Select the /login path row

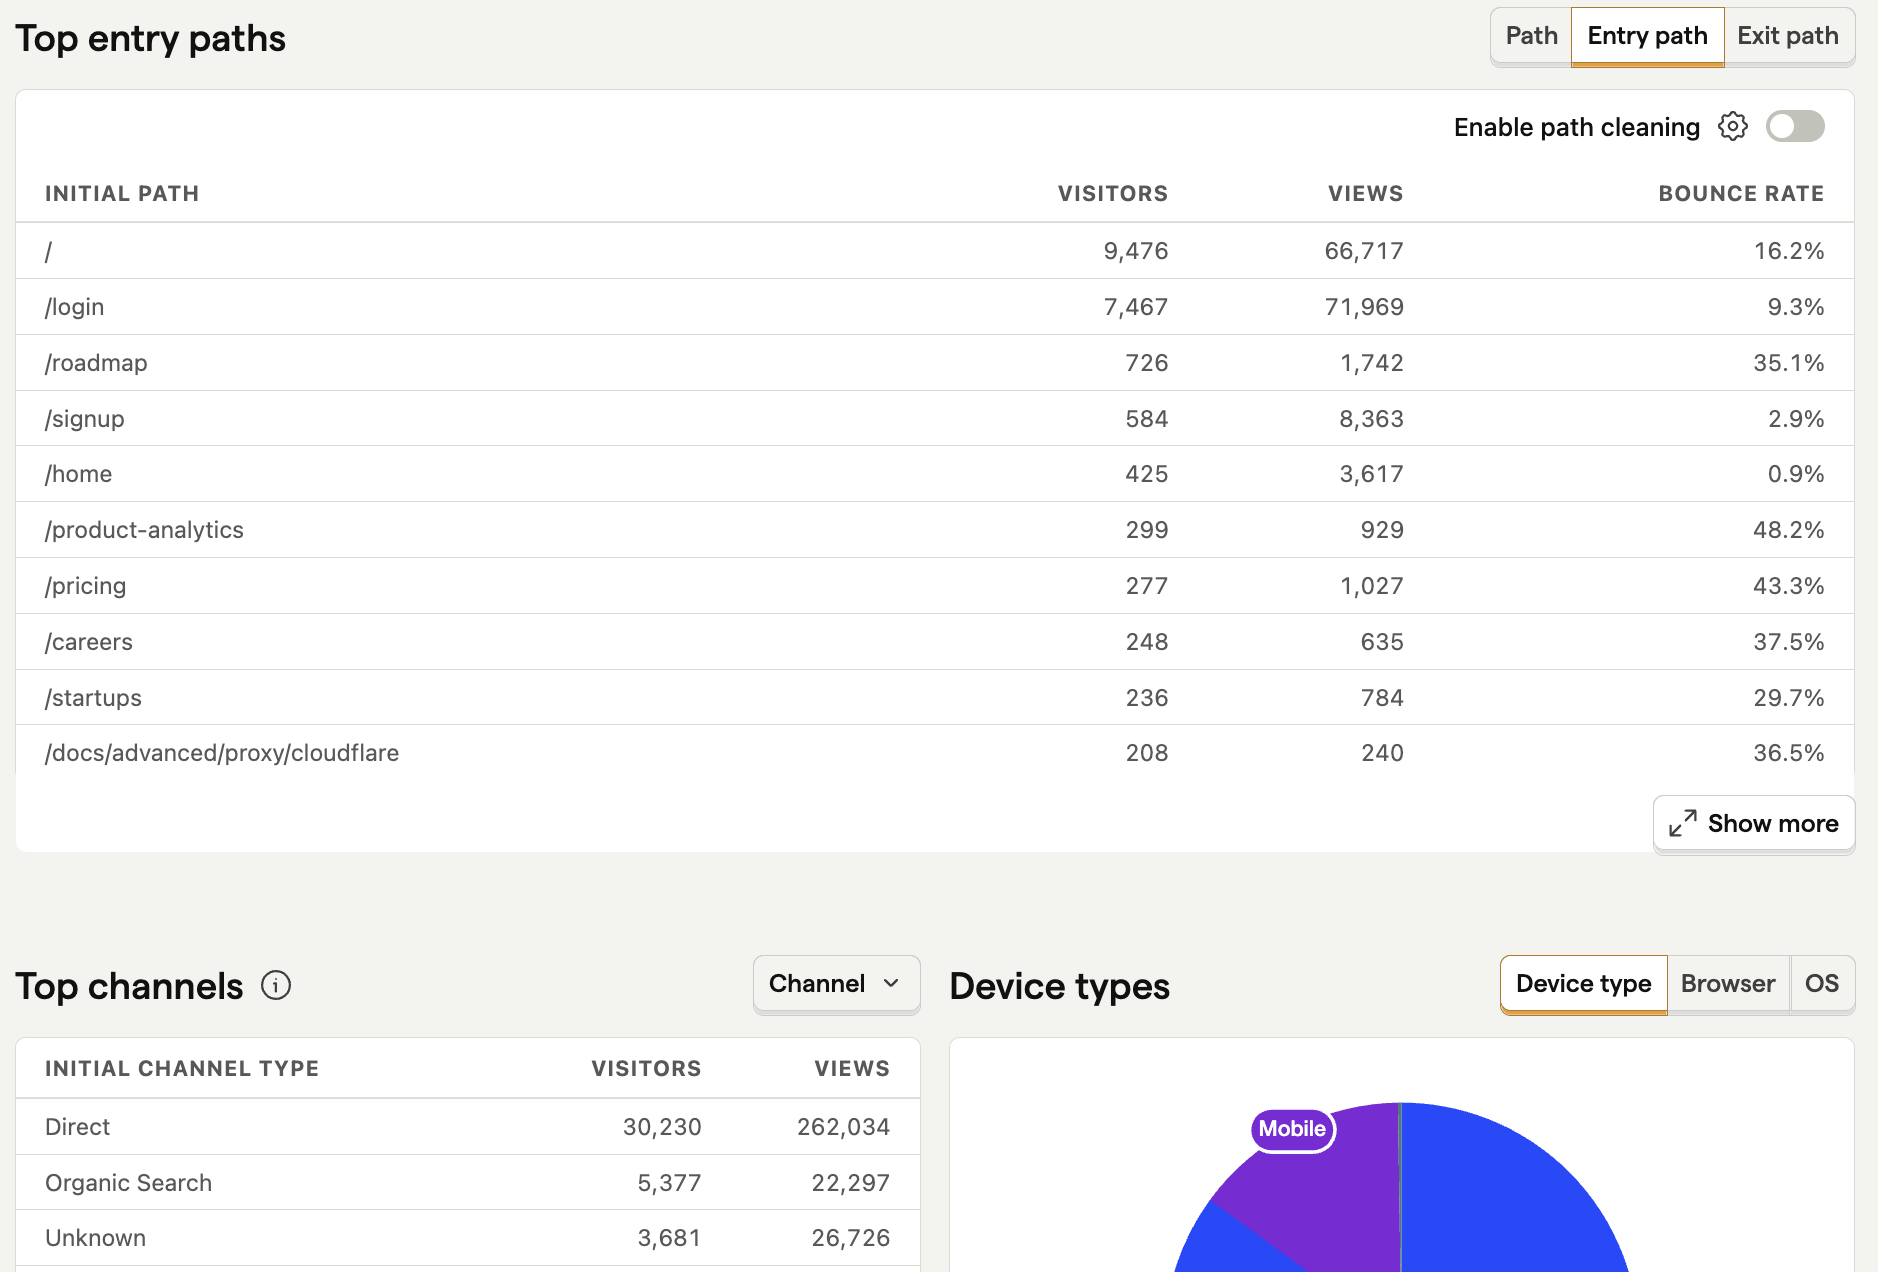coord(935,307)
